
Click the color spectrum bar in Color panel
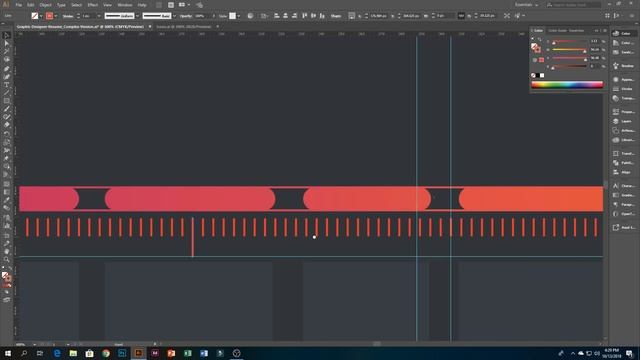tap(567, 85)
